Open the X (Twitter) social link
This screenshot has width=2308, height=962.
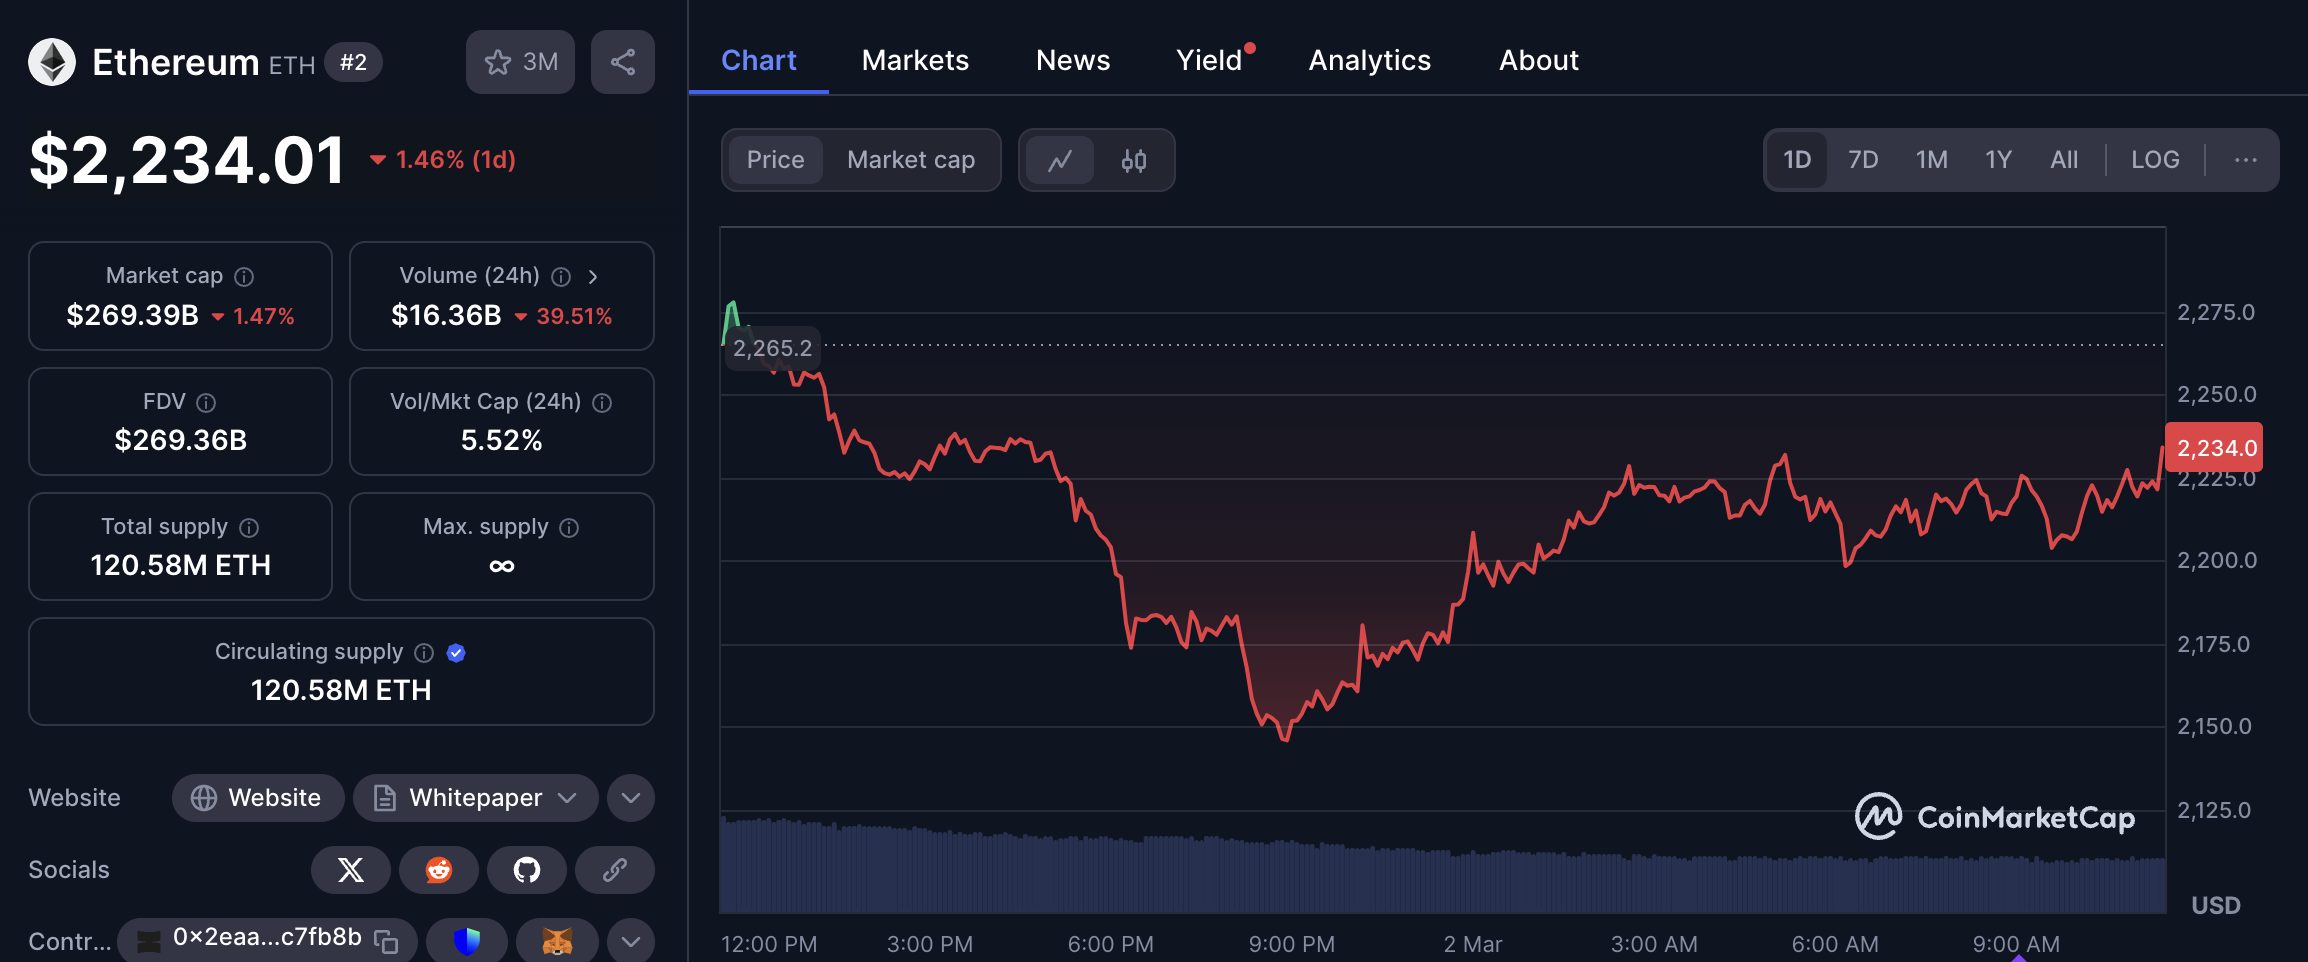(x=351, y=870)
